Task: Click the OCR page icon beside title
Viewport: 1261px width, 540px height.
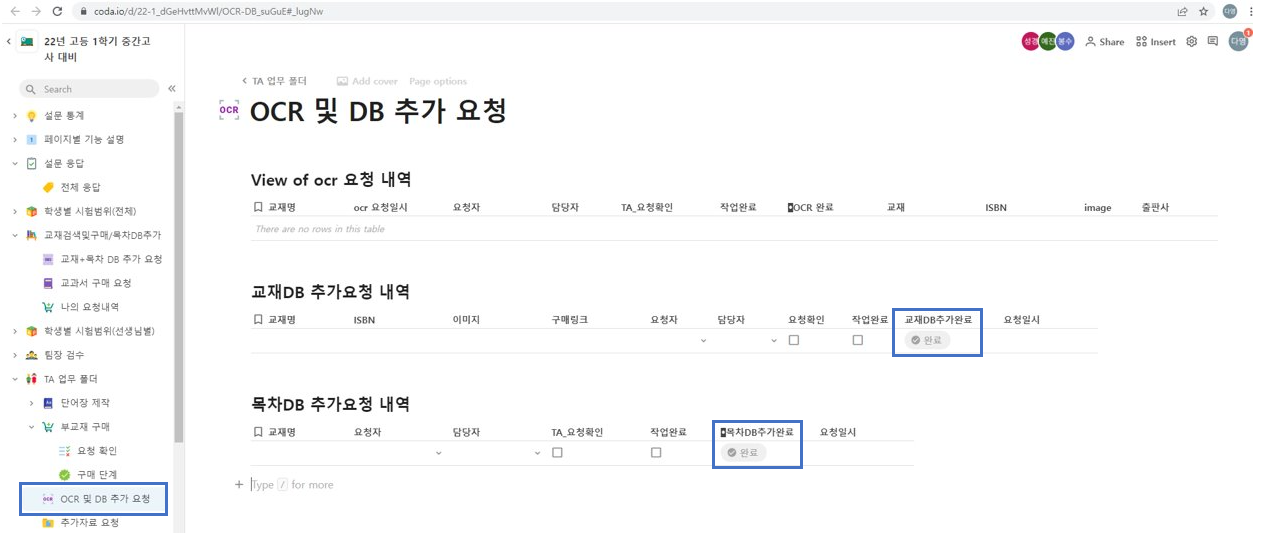Action: coord(229,110)
